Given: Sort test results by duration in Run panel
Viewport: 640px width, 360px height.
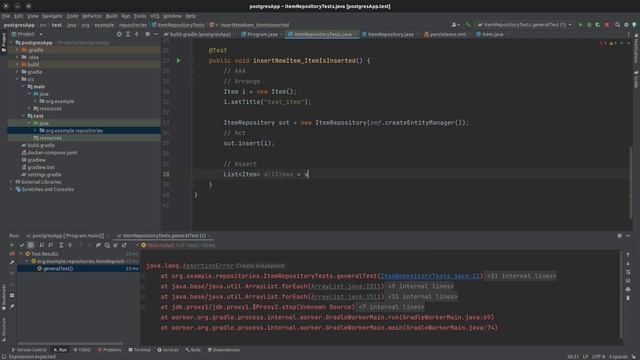Looking at the screenshot, I should 50,245.
